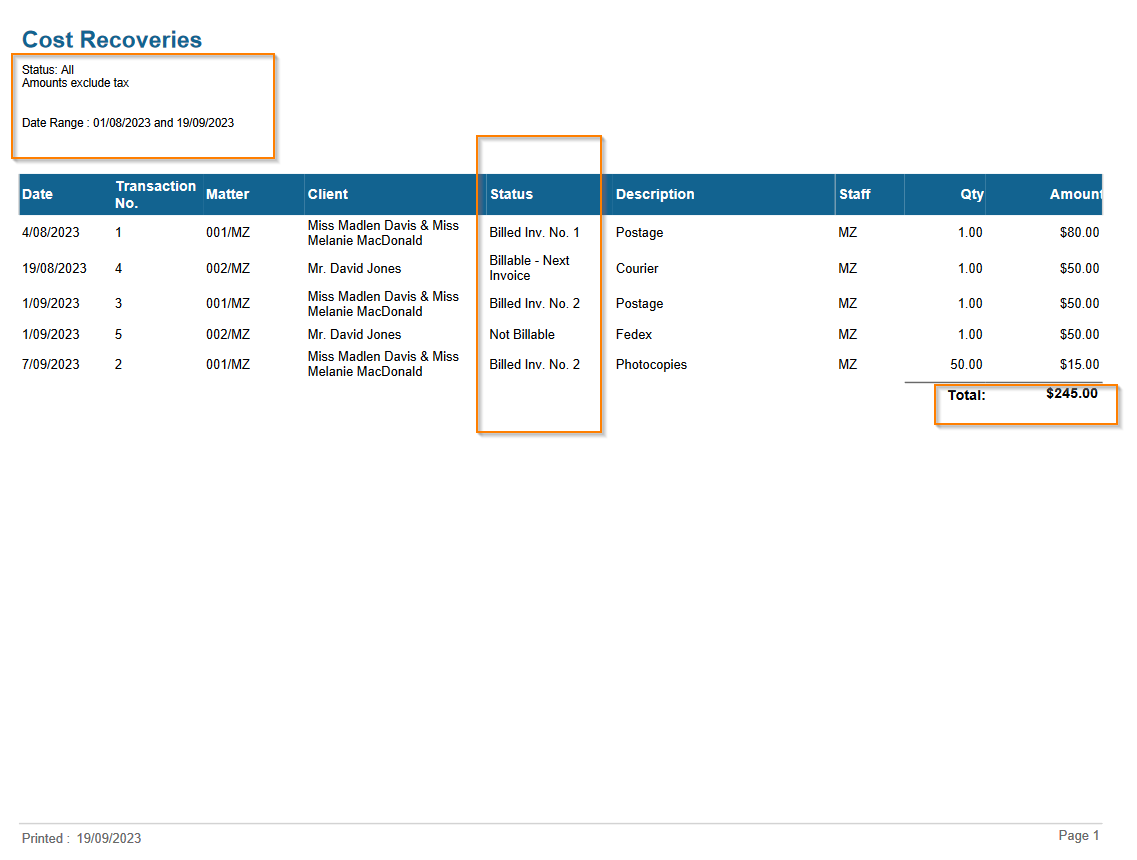This screenshot has height=860, width=1137.
Task: Select the Qty column header
Action: [x=970, y=193]
